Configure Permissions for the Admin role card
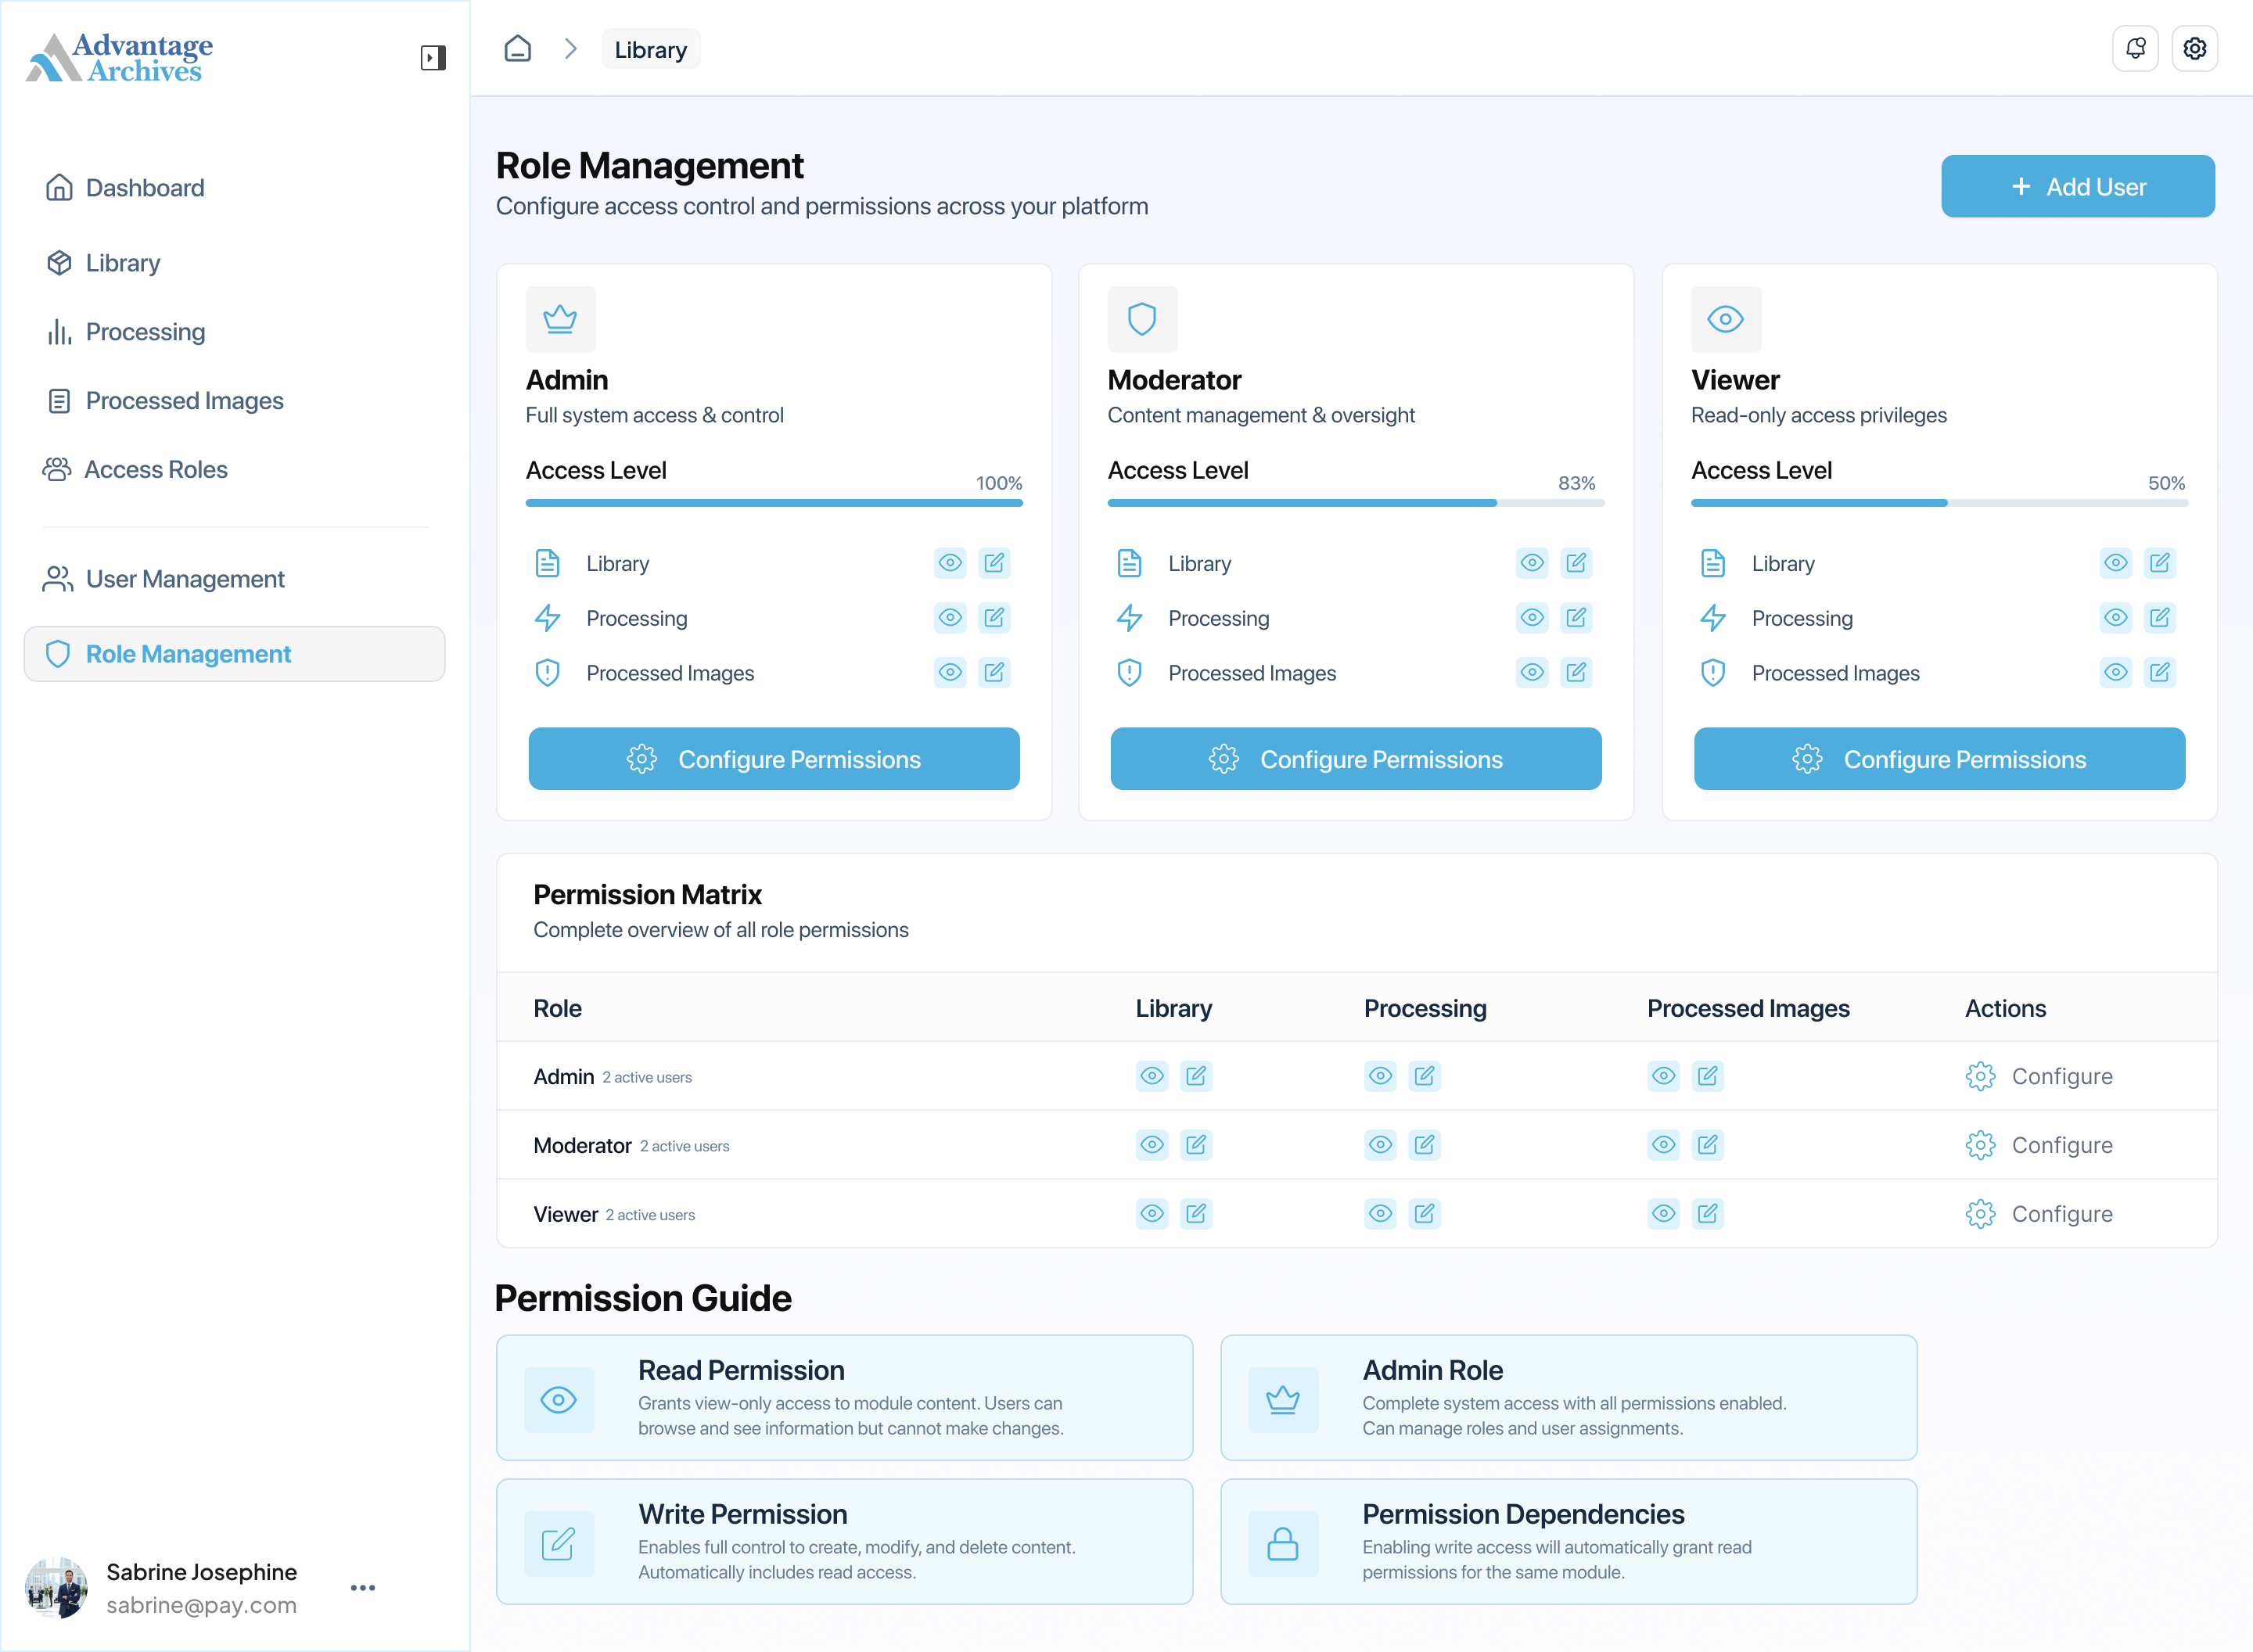This screenshot has width=2253, height=1652. [774, 759]
